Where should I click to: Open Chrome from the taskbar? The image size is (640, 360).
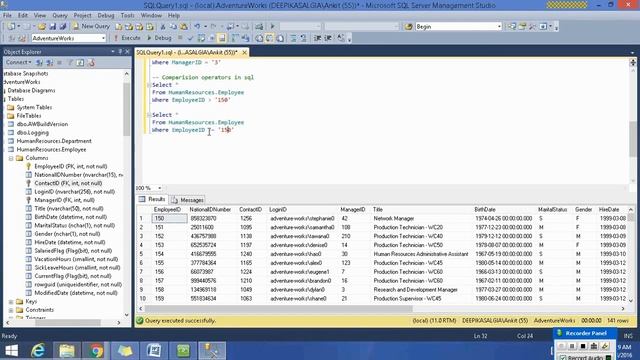pyautogui.click(x=96, y=351)
